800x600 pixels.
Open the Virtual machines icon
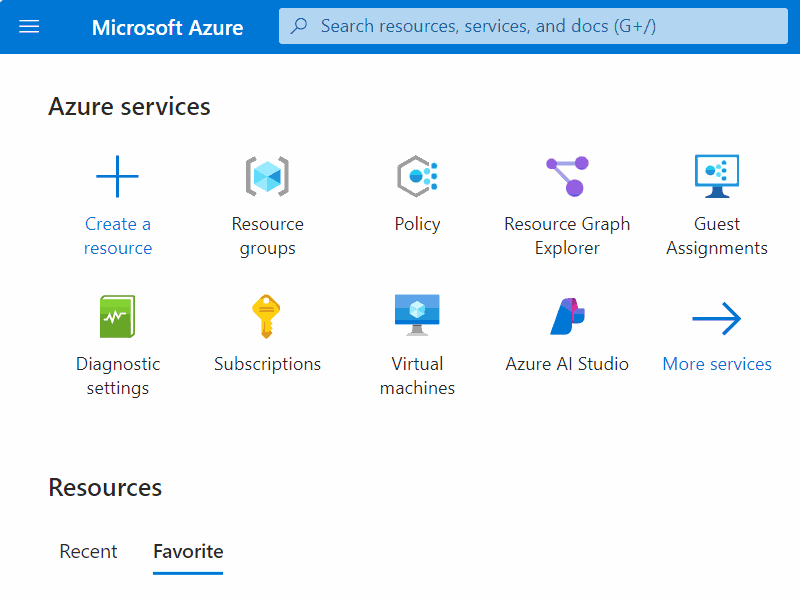coord(417,315)
